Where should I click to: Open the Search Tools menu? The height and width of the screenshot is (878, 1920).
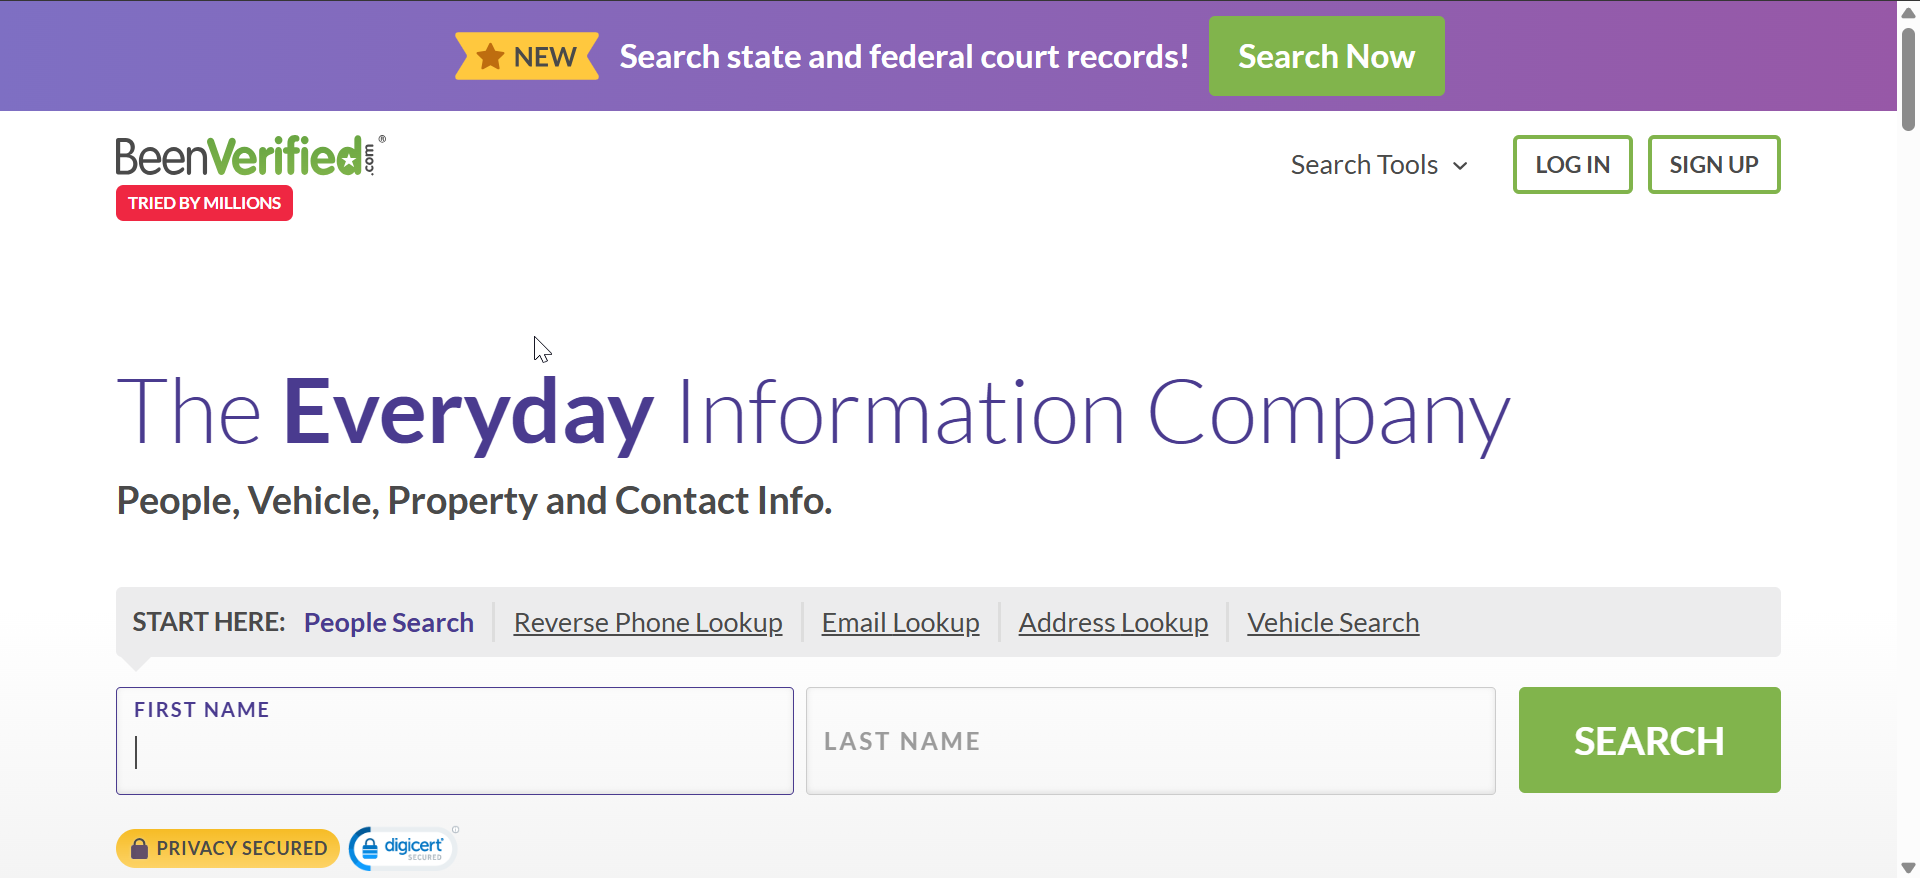[1365, 165]
